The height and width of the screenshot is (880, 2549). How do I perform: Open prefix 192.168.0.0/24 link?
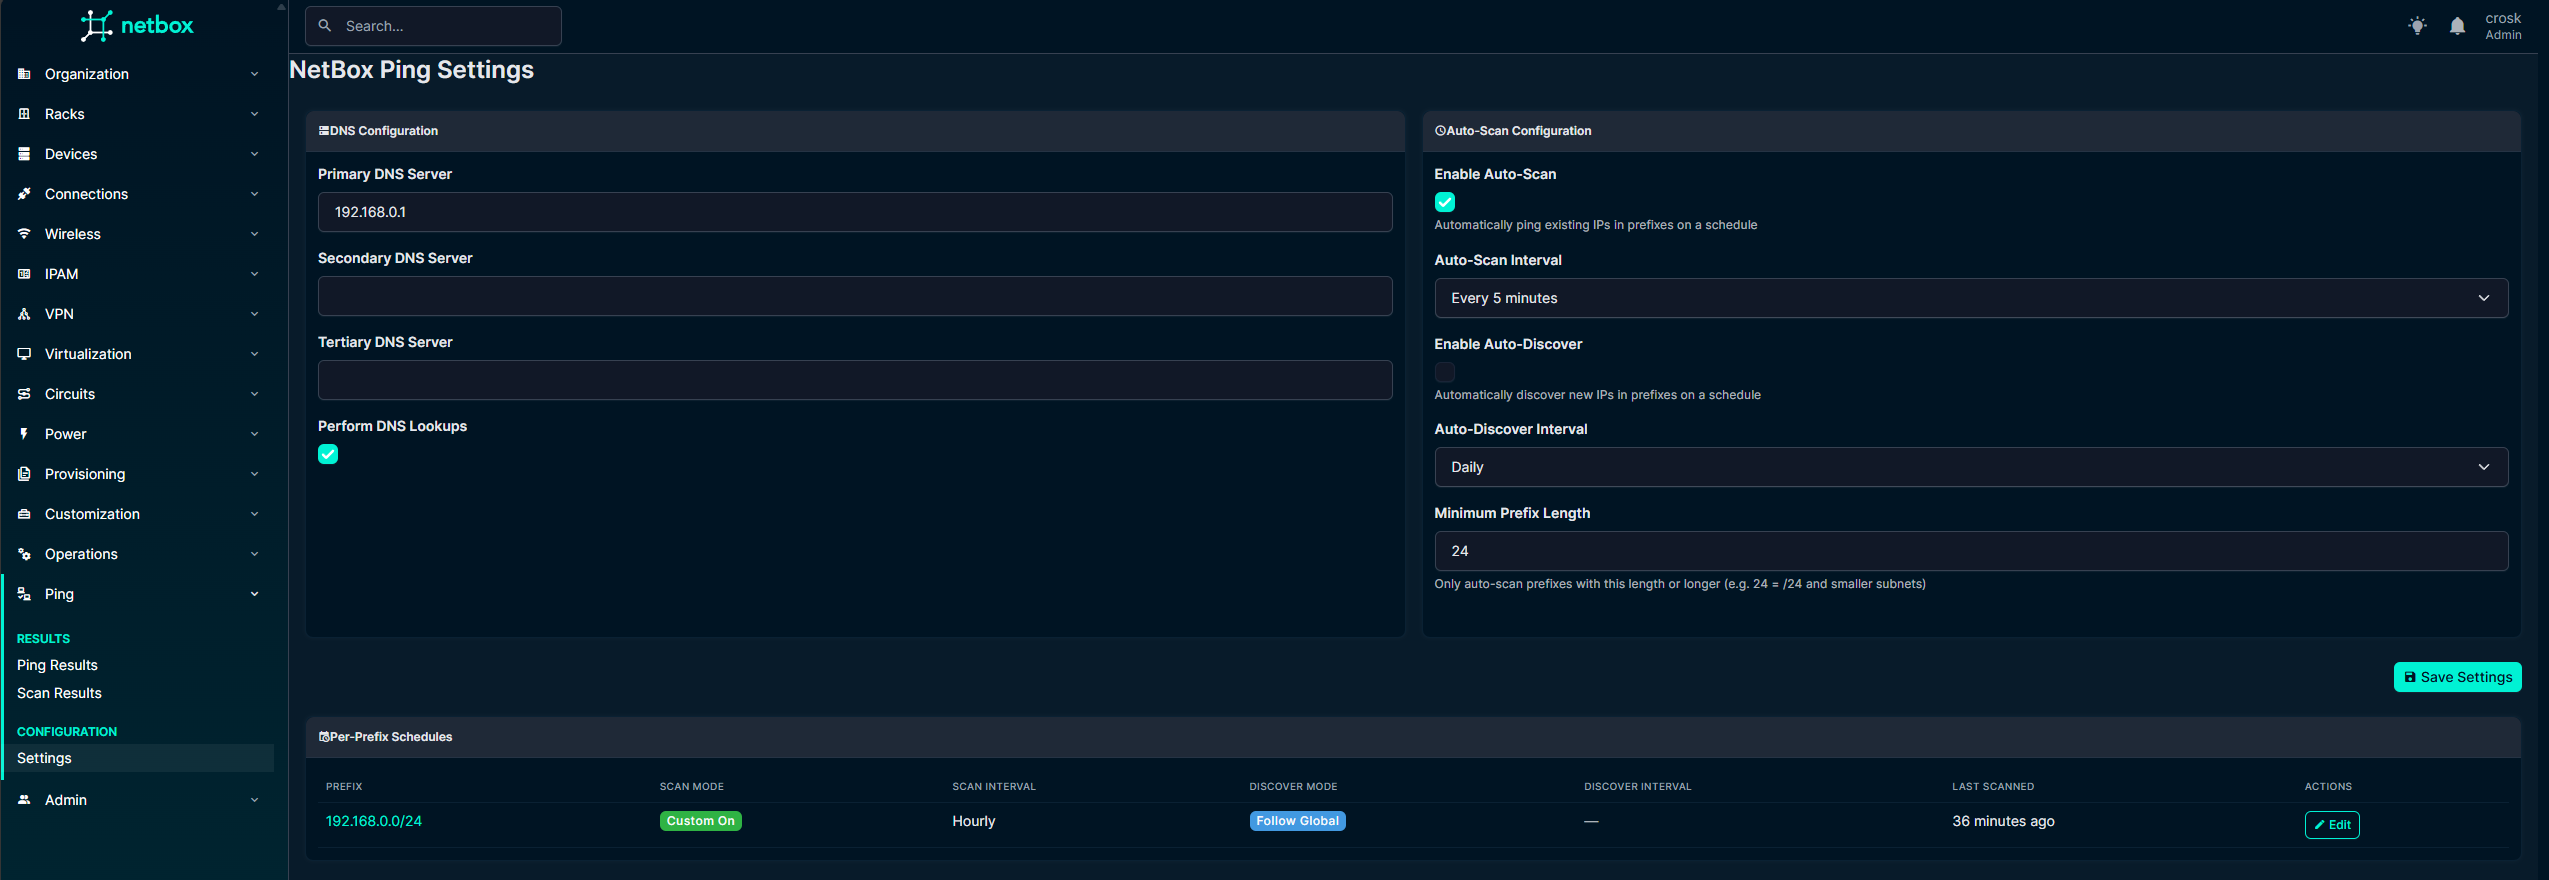point(374,821)
